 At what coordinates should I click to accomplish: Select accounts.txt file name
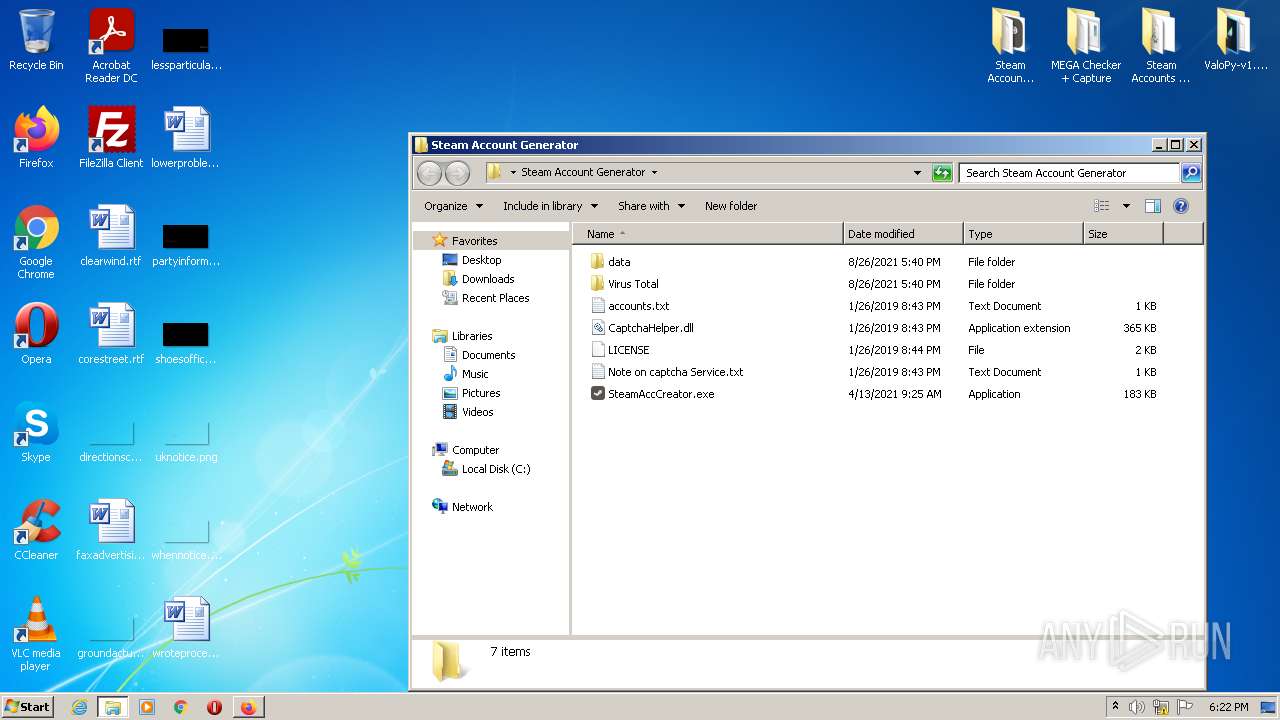pos(639,306)
